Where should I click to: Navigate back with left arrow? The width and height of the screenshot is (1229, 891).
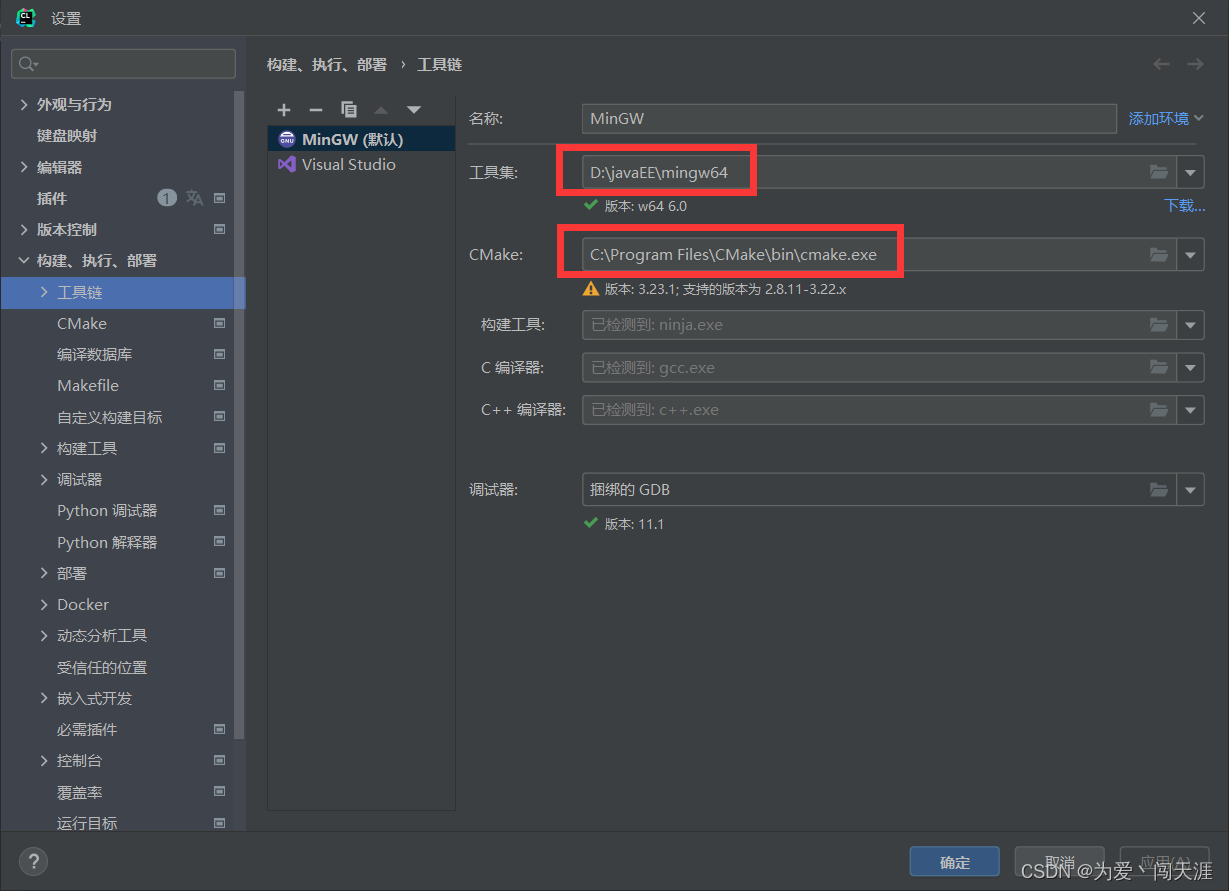(x=1161, y=64)
